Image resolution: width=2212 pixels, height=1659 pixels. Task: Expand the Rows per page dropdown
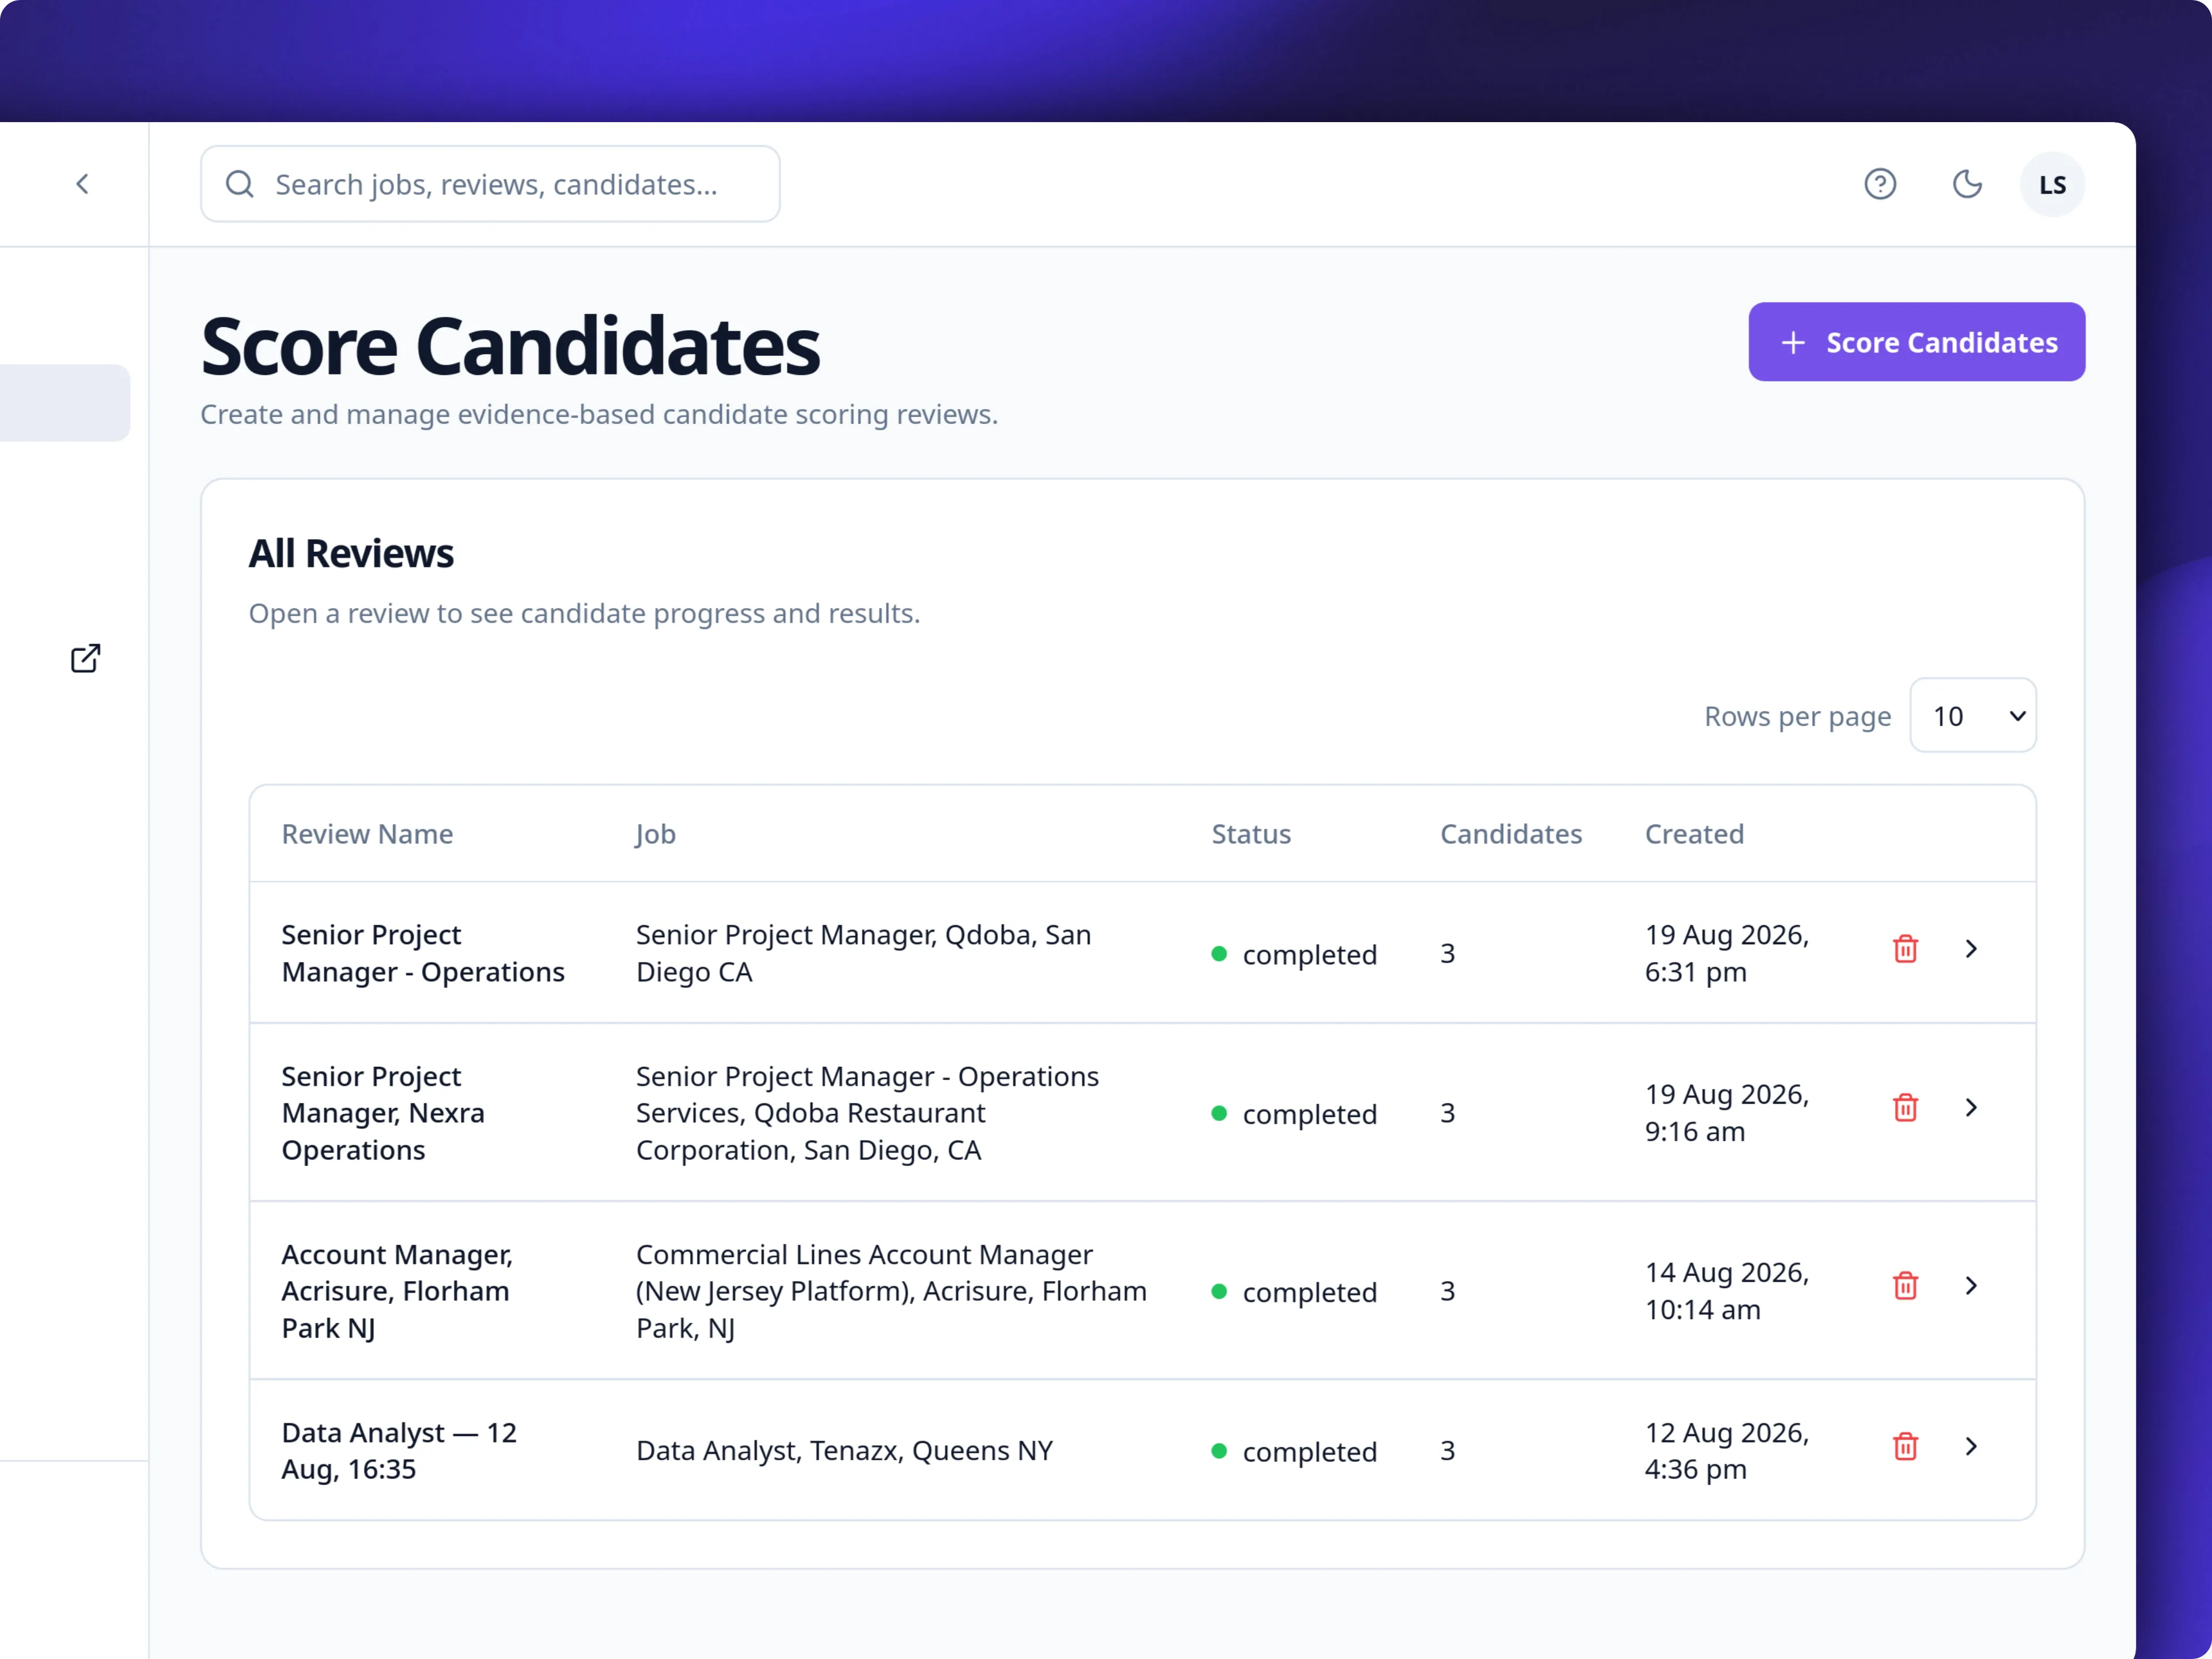pyautogui.click(x=1972, y=716)
